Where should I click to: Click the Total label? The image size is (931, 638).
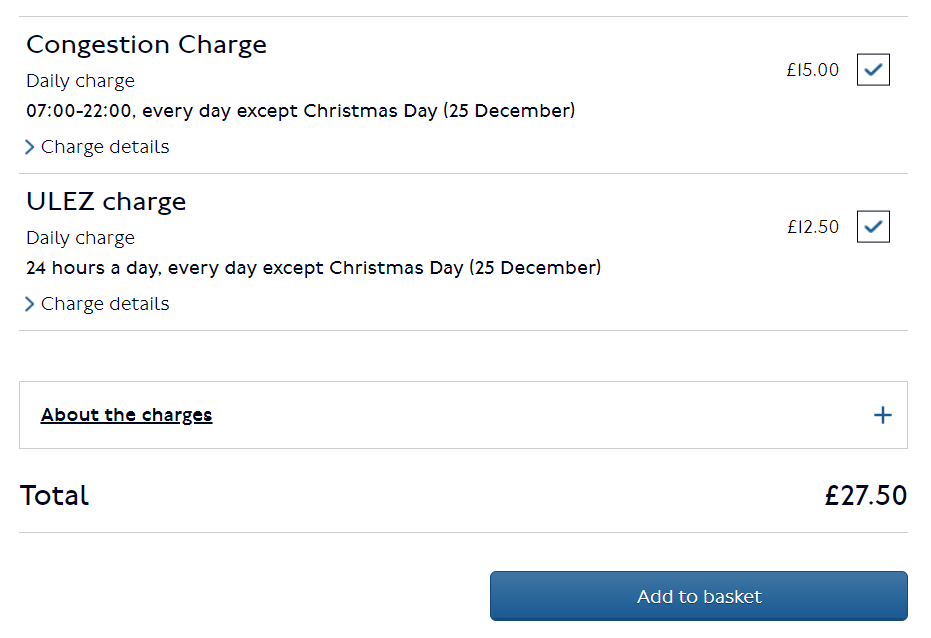point(55,496)
